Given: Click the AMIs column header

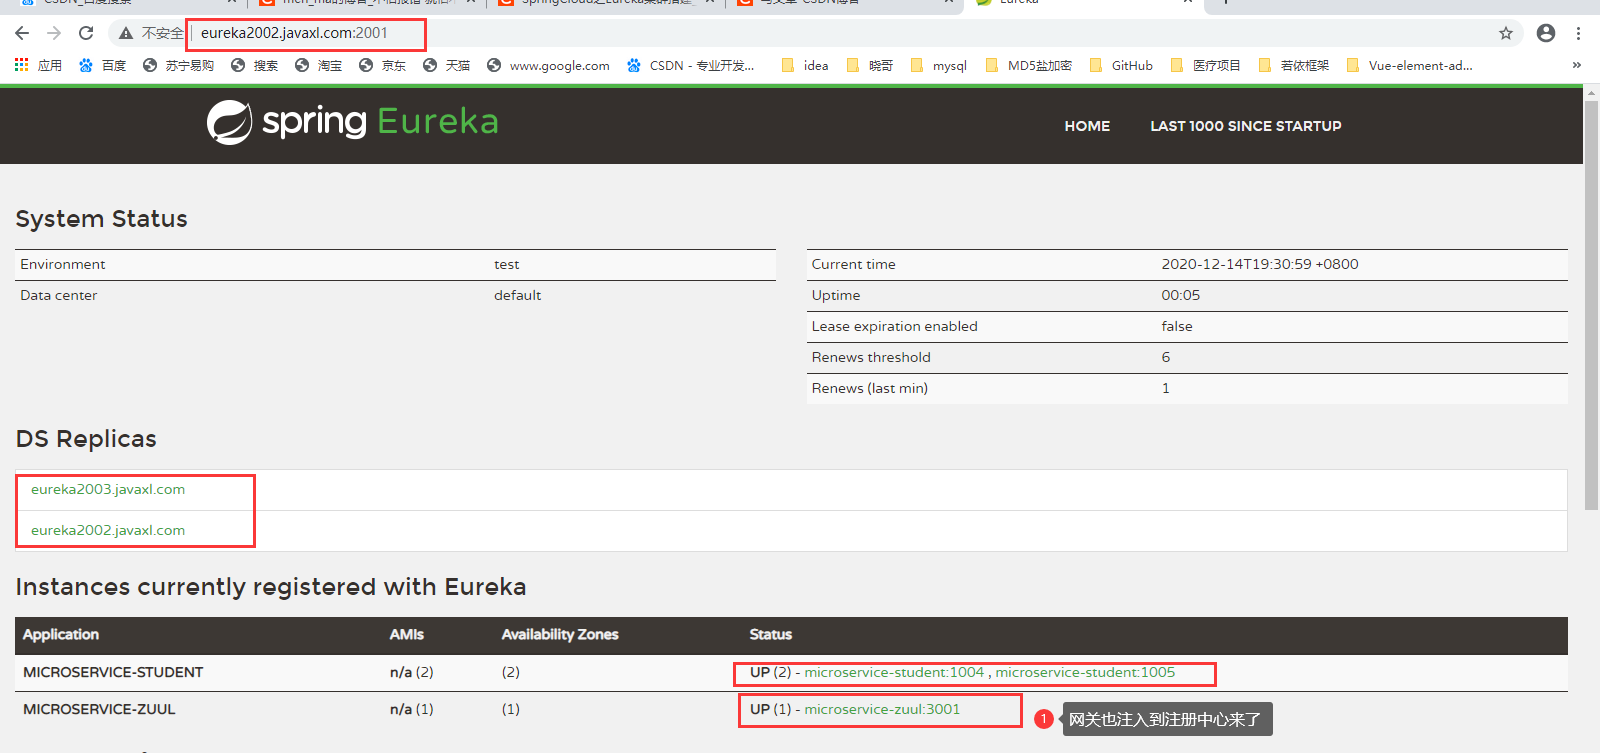Looking at the screenshot, I should point(407,634).
